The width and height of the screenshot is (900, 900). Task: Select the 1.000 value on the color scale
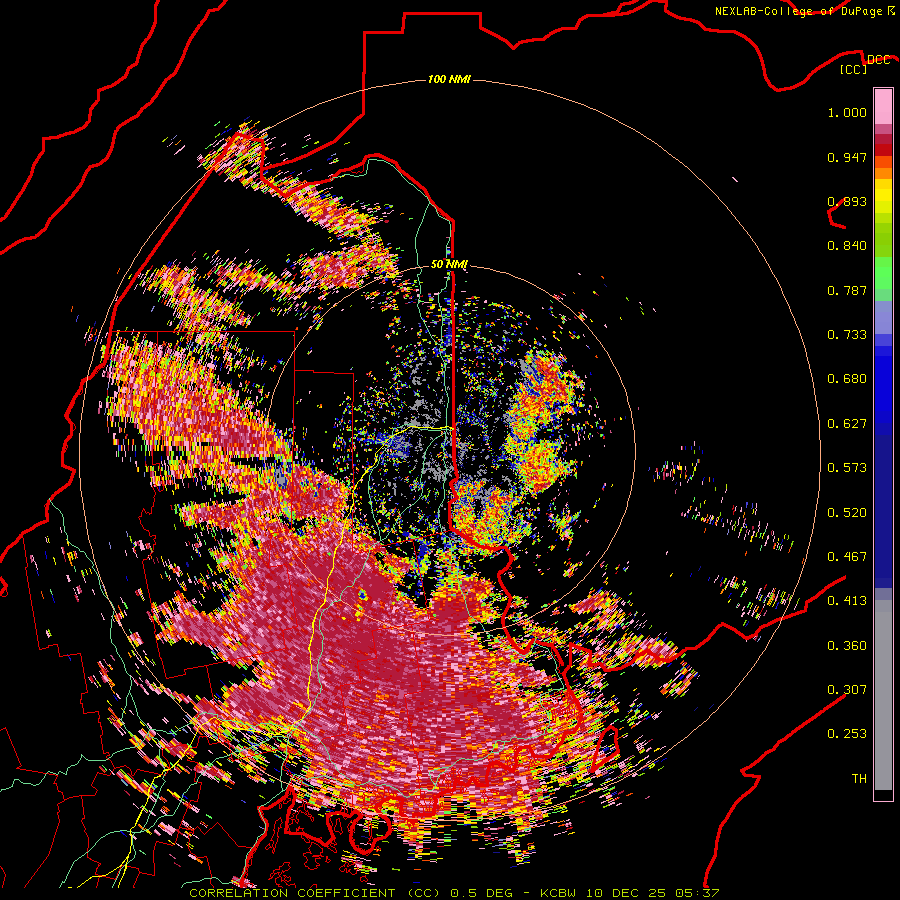[x=847, y=112]
